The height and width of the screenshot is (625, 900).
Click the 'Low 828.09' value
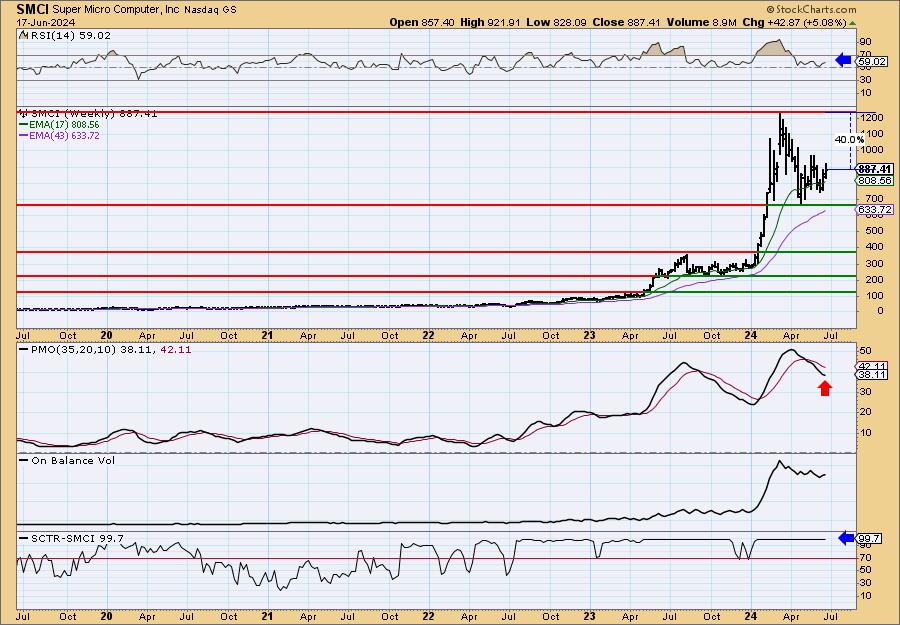[x=556, y=22]
